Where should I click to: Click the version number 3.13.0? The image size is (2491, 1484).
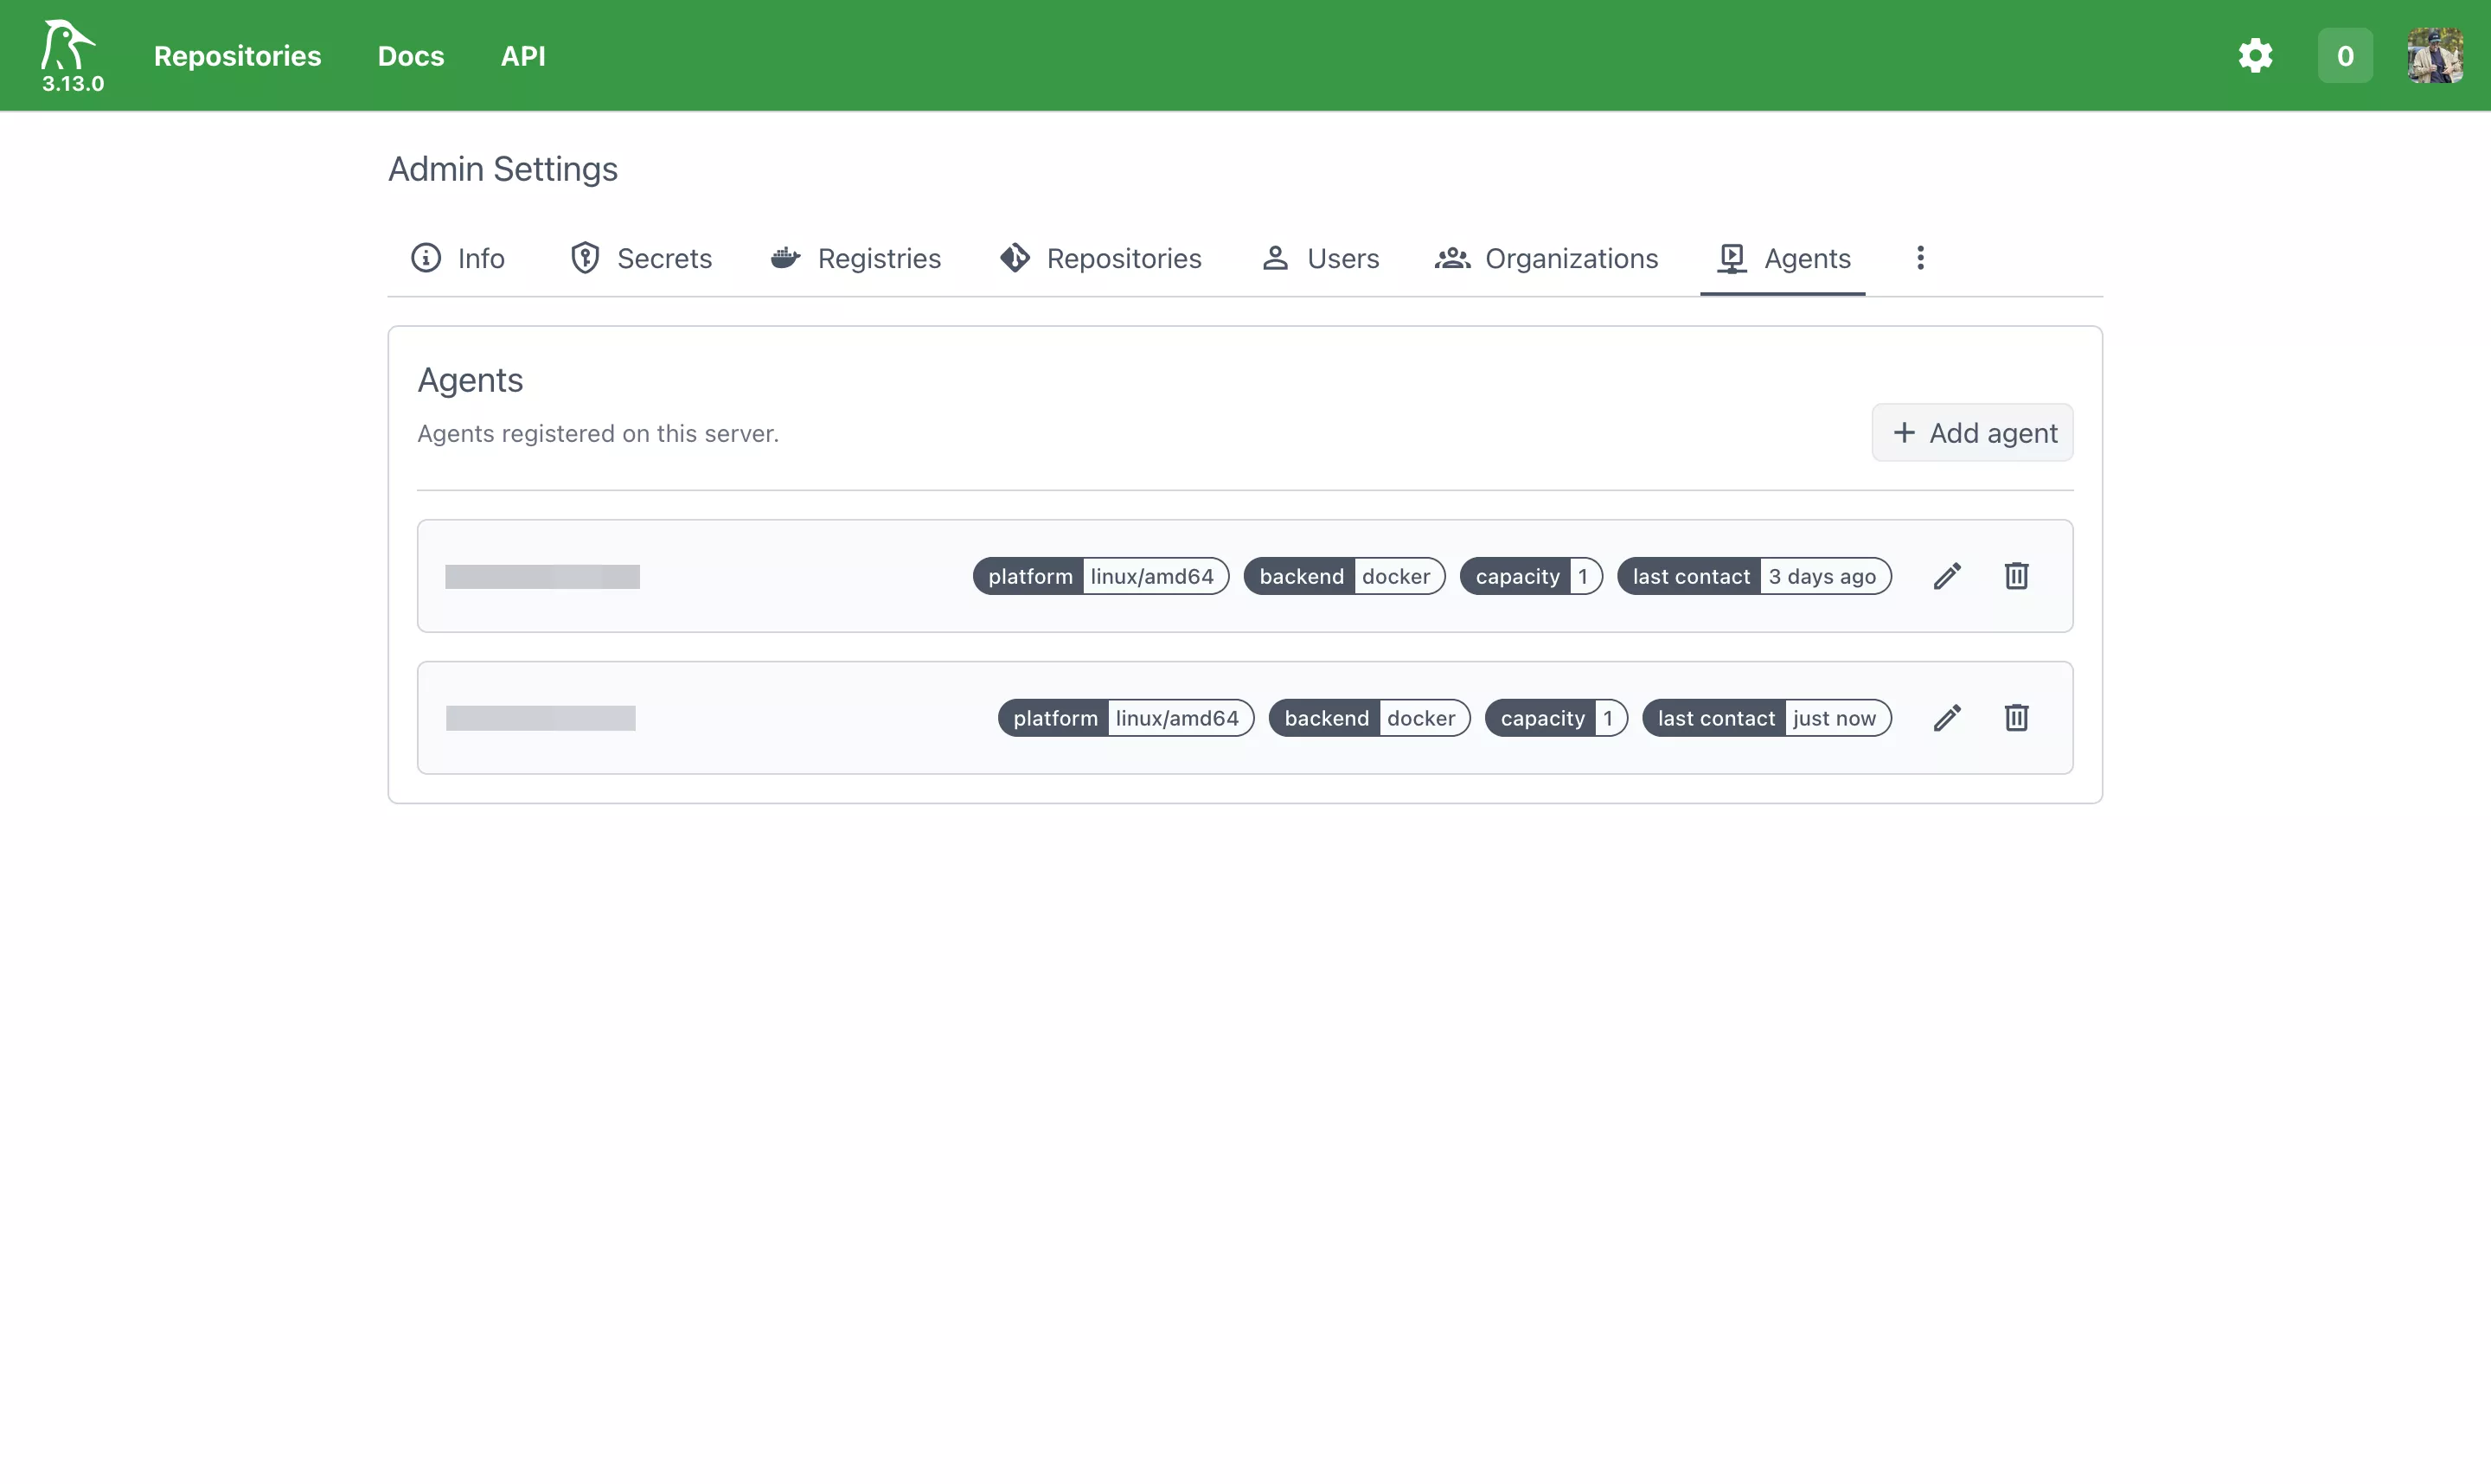73,84
